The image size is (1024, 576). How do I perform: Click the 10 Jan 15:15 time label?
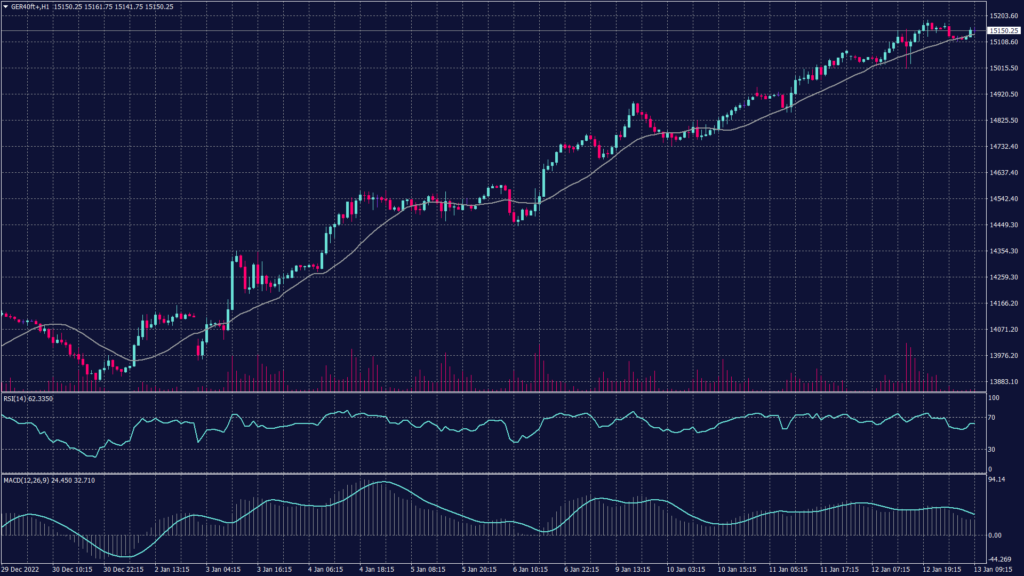(733, 569)
